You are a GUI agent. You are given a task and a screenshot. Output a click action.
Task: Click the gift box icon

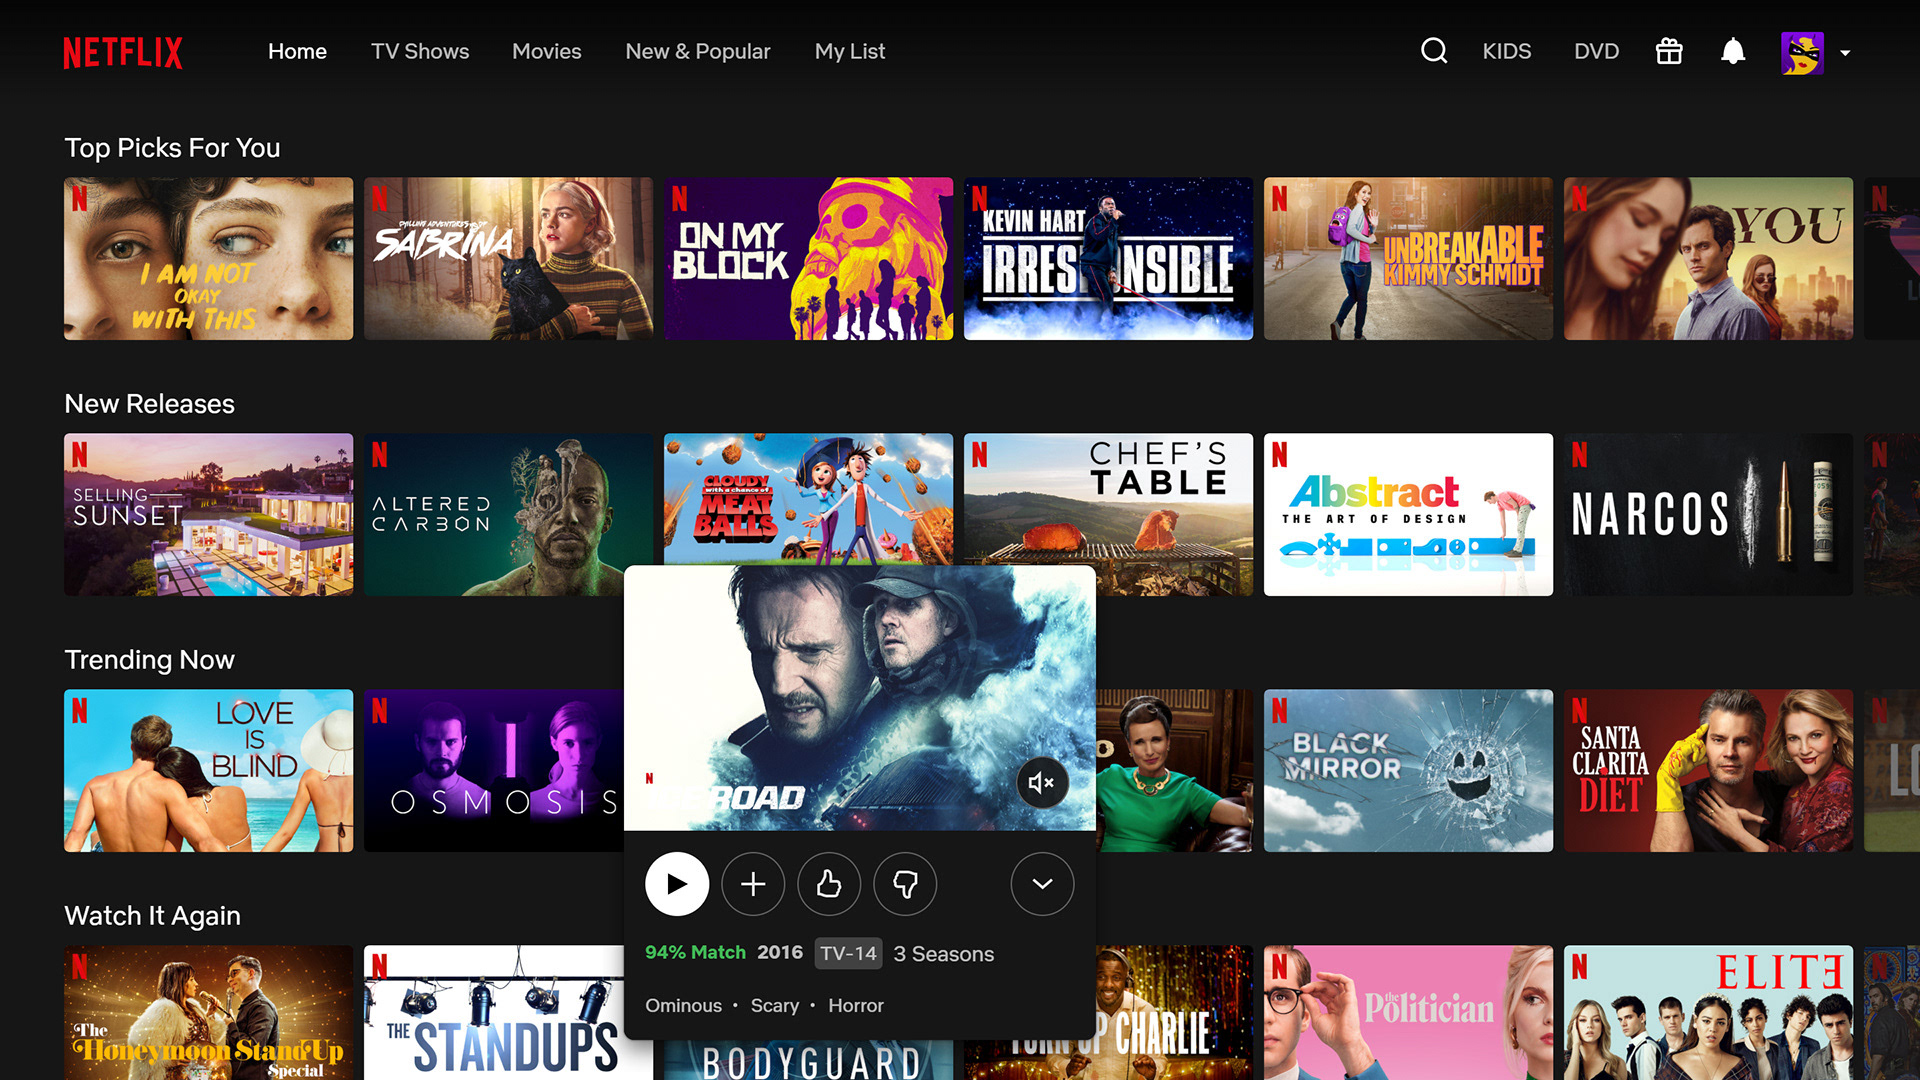tap(1669, 51)
